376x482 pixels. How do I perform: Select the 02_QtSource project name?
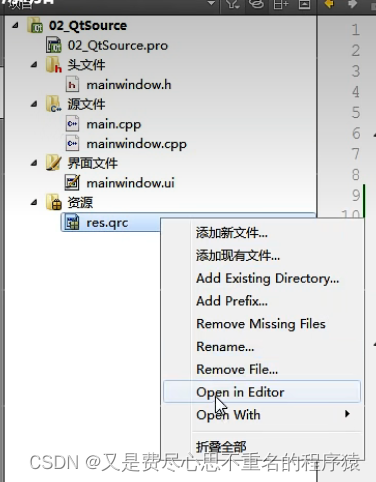point(88,26)
